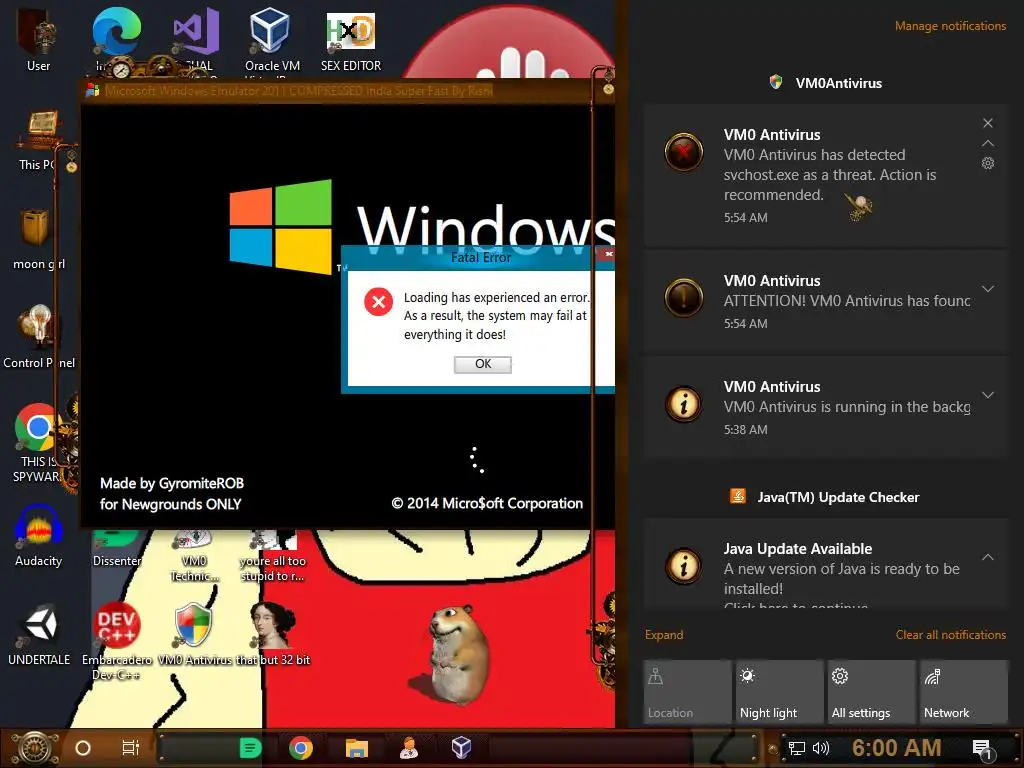Screen dimensions: 1024x768
Task: Open the 'youre all too stupid' desktop icon
Action: 272,556
